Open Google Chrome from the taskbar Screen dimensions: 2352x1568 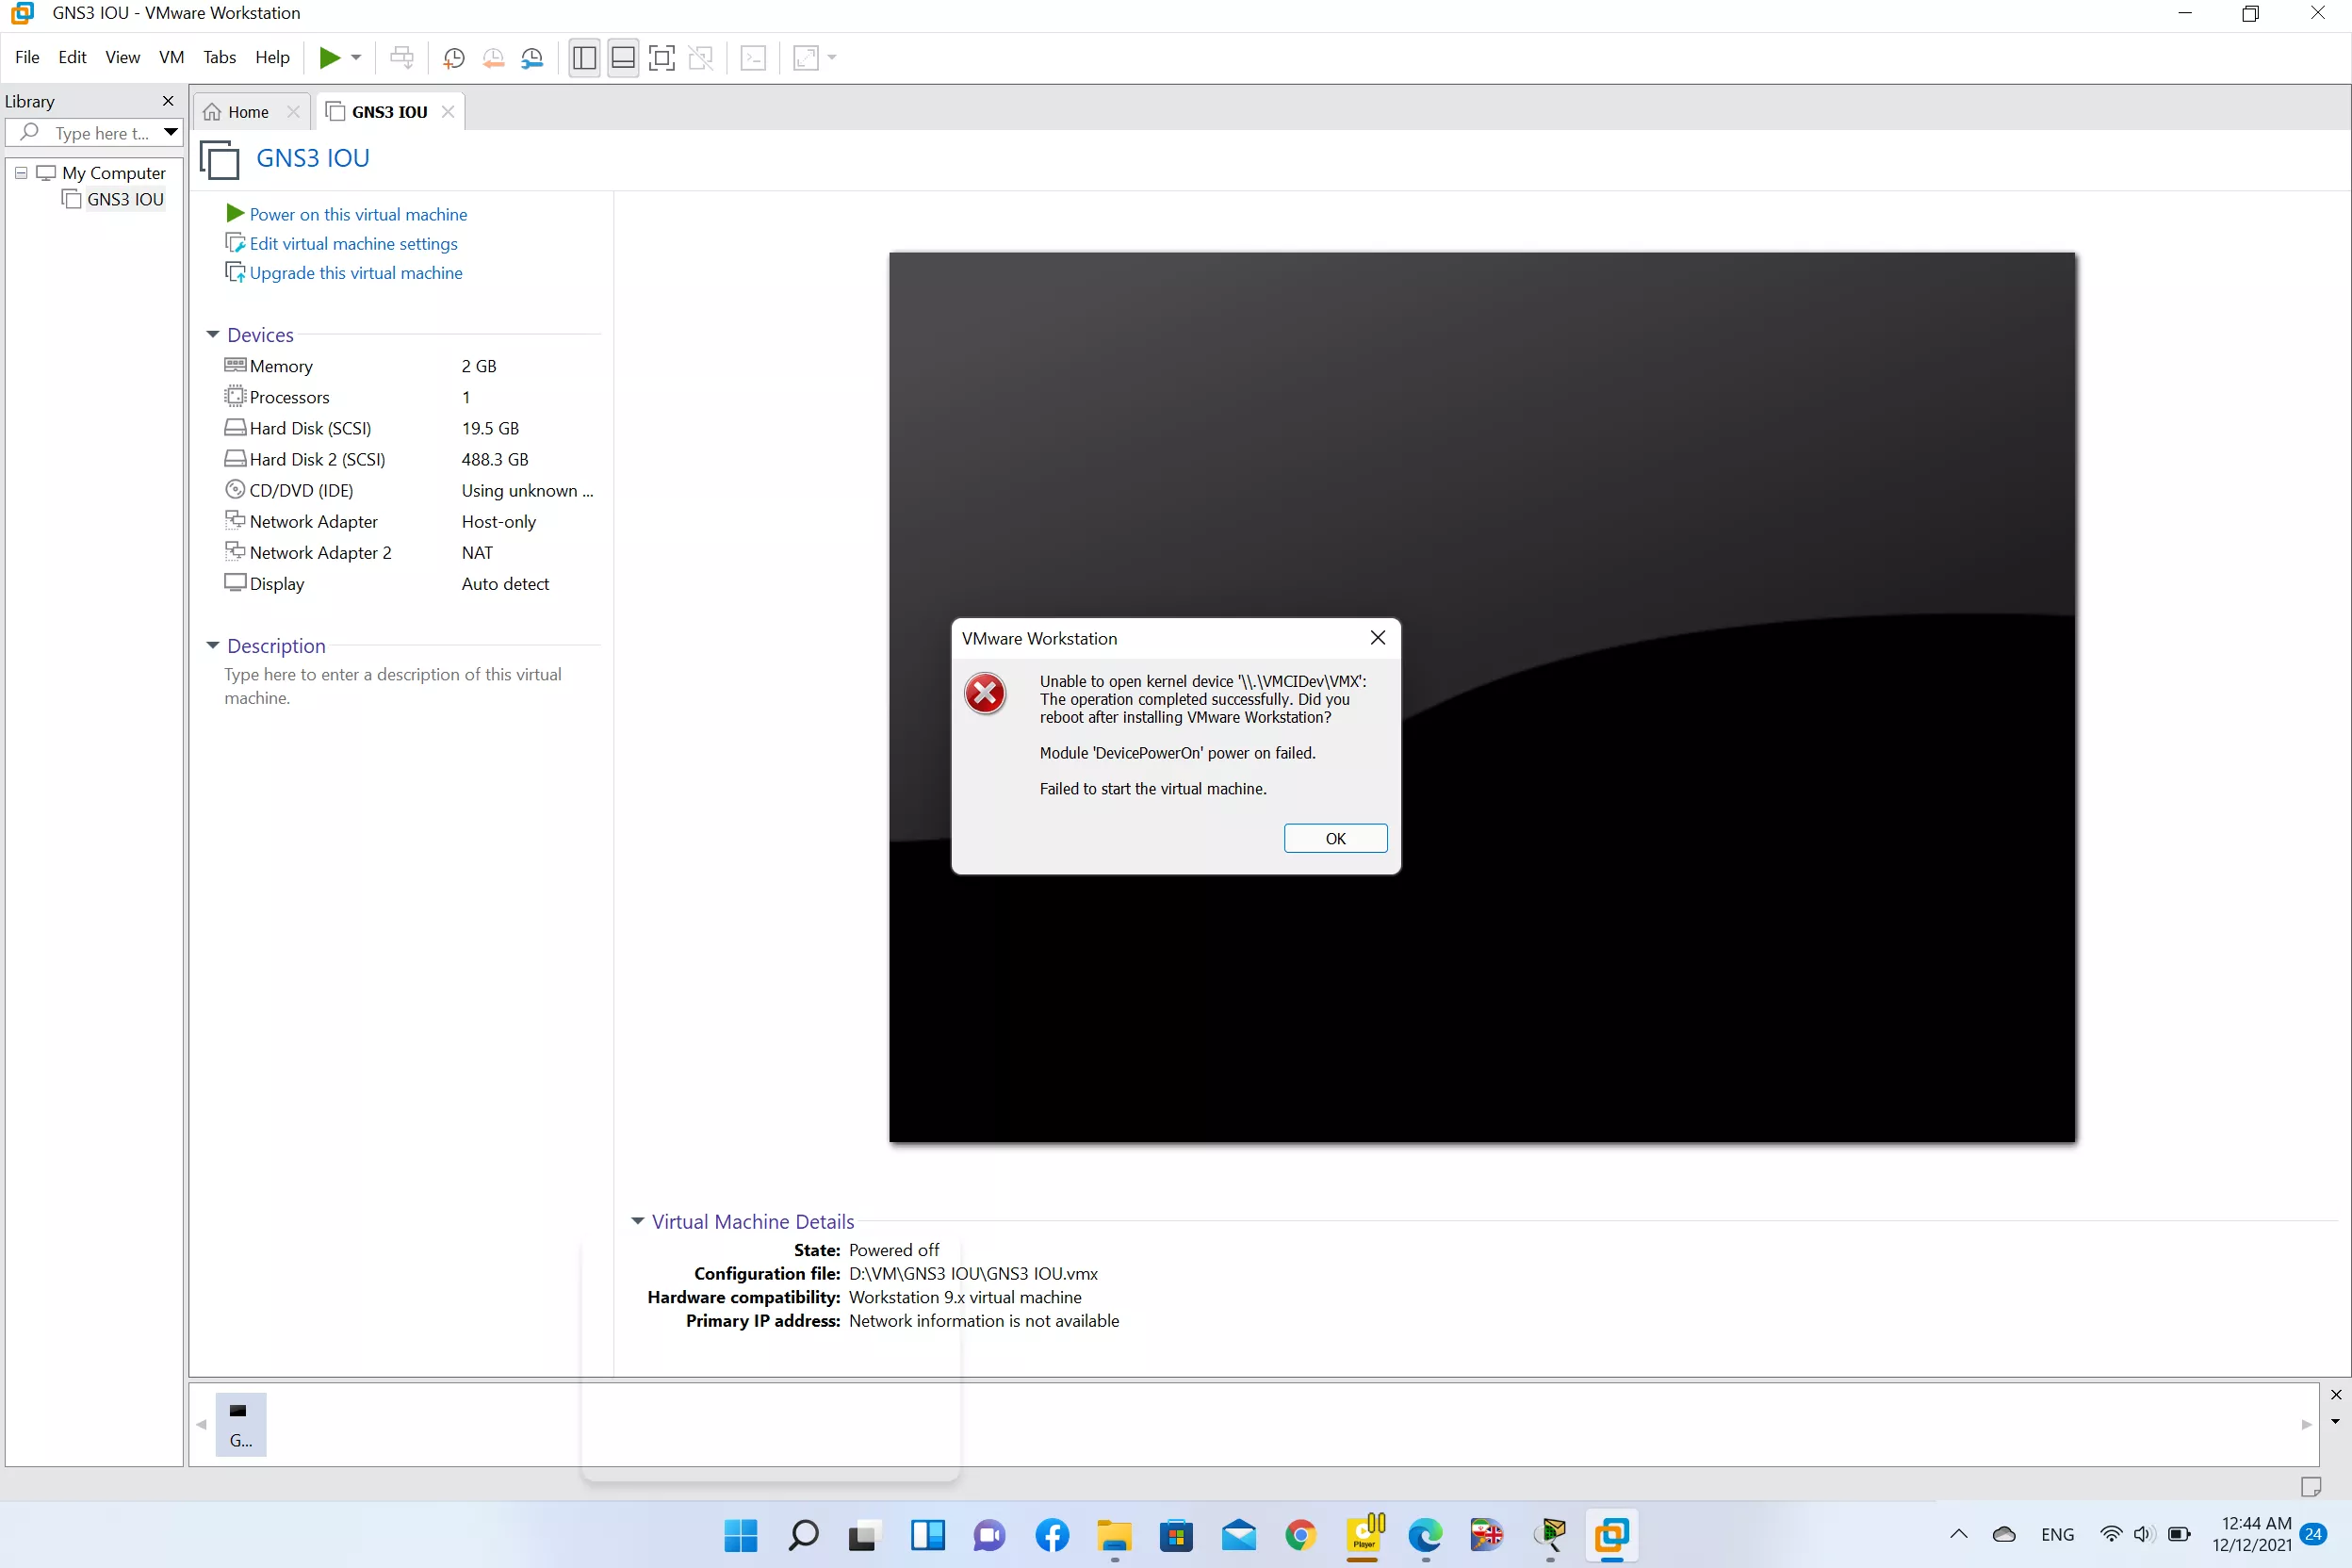(x=1300, y=1535)
